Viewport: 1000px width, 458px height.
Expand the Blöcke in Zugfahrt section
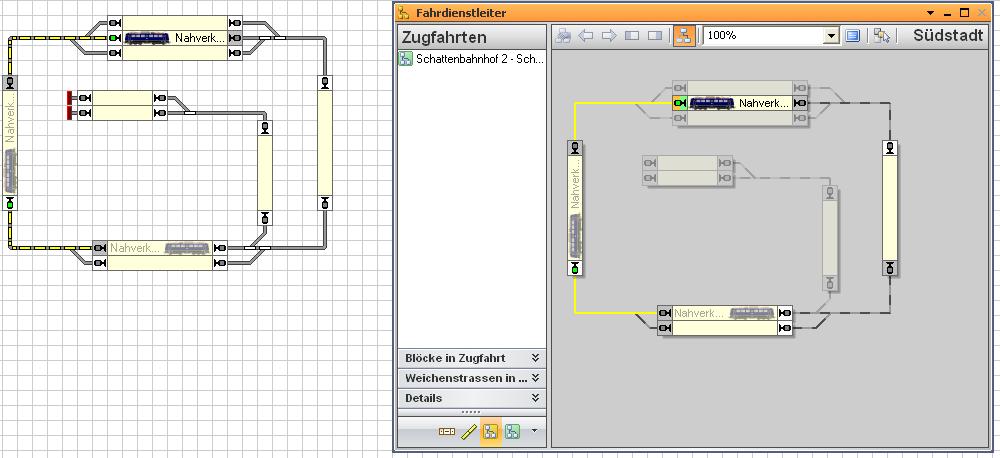(536, 358)
